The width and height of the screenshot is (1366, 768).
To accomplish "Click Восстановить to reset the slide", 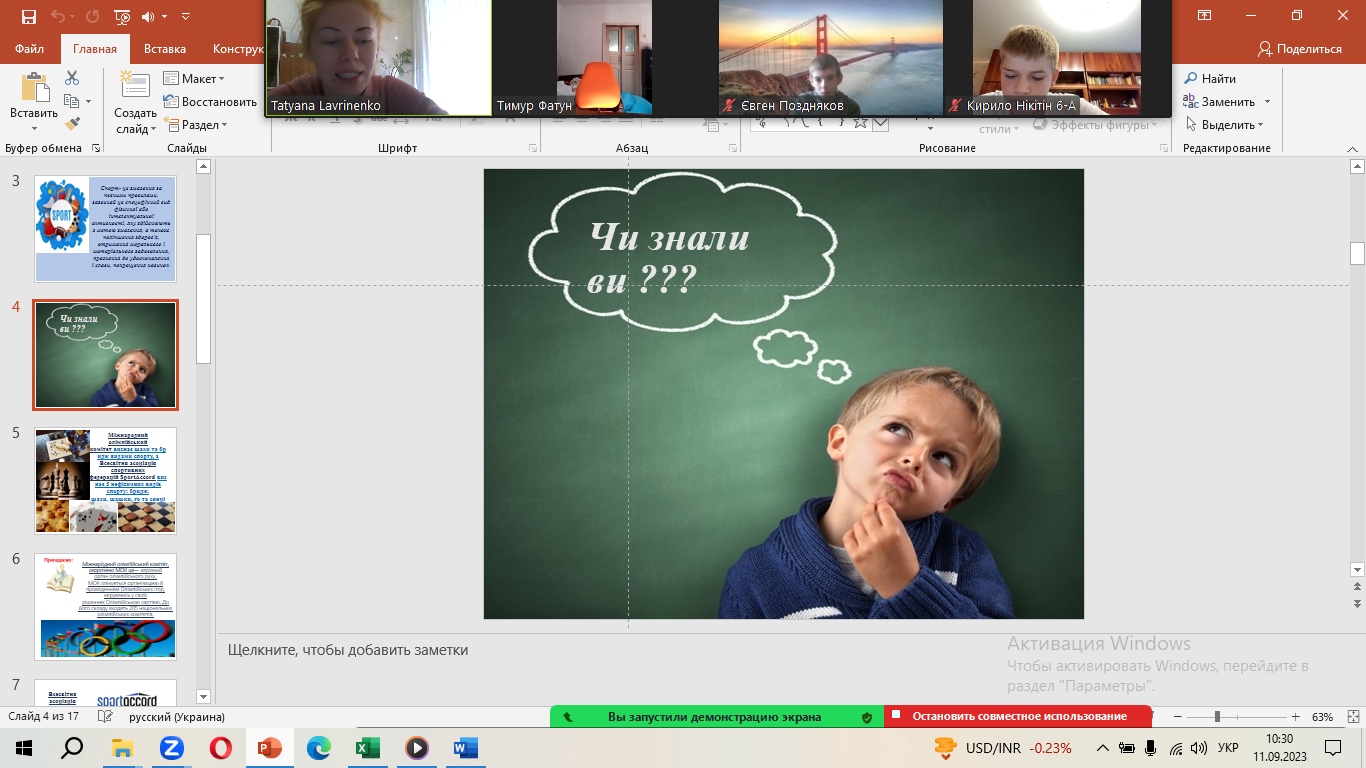I will [x=210, y=101].
